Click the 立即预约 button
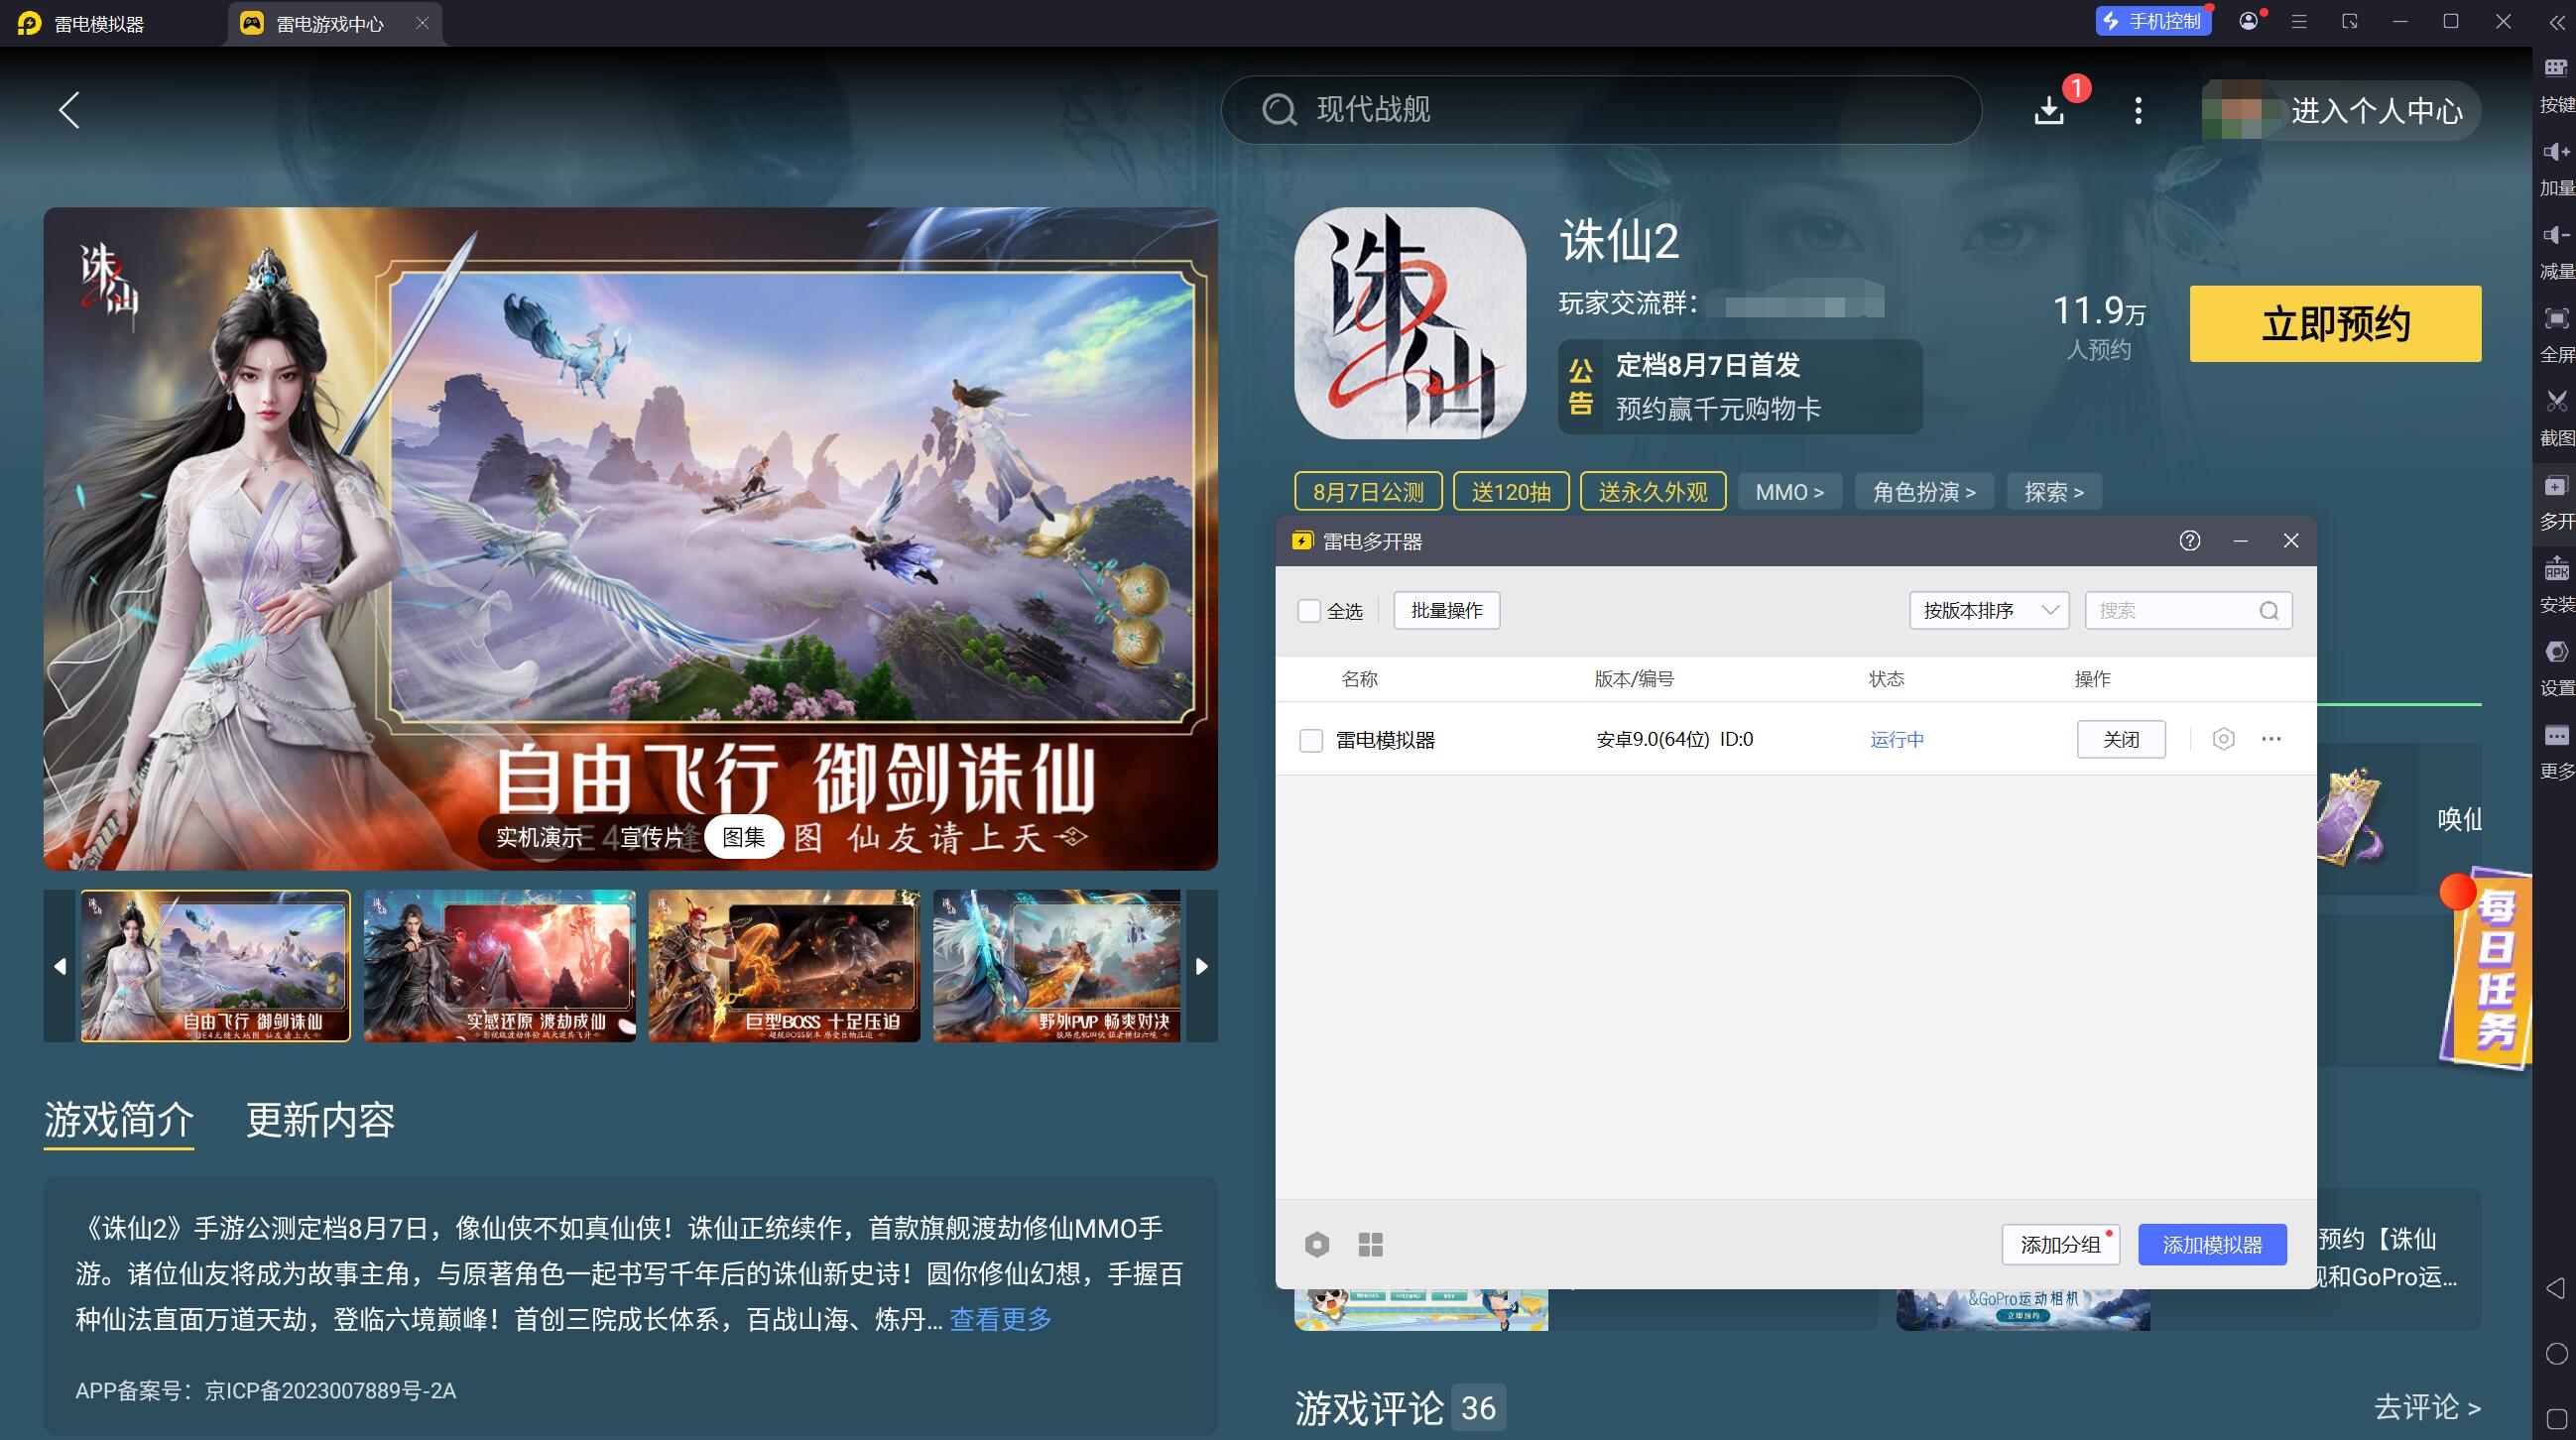 point(2335,324)
